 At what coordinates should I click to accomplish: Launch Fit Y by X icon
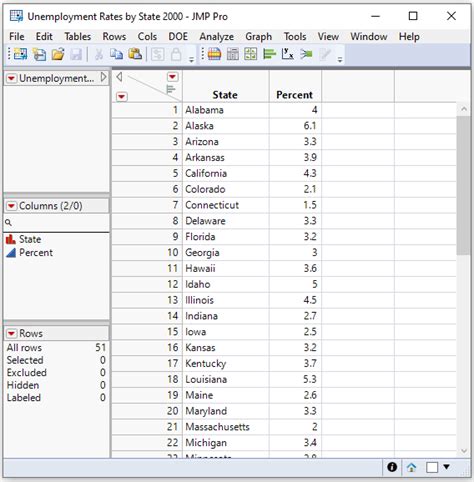point(288,54)
